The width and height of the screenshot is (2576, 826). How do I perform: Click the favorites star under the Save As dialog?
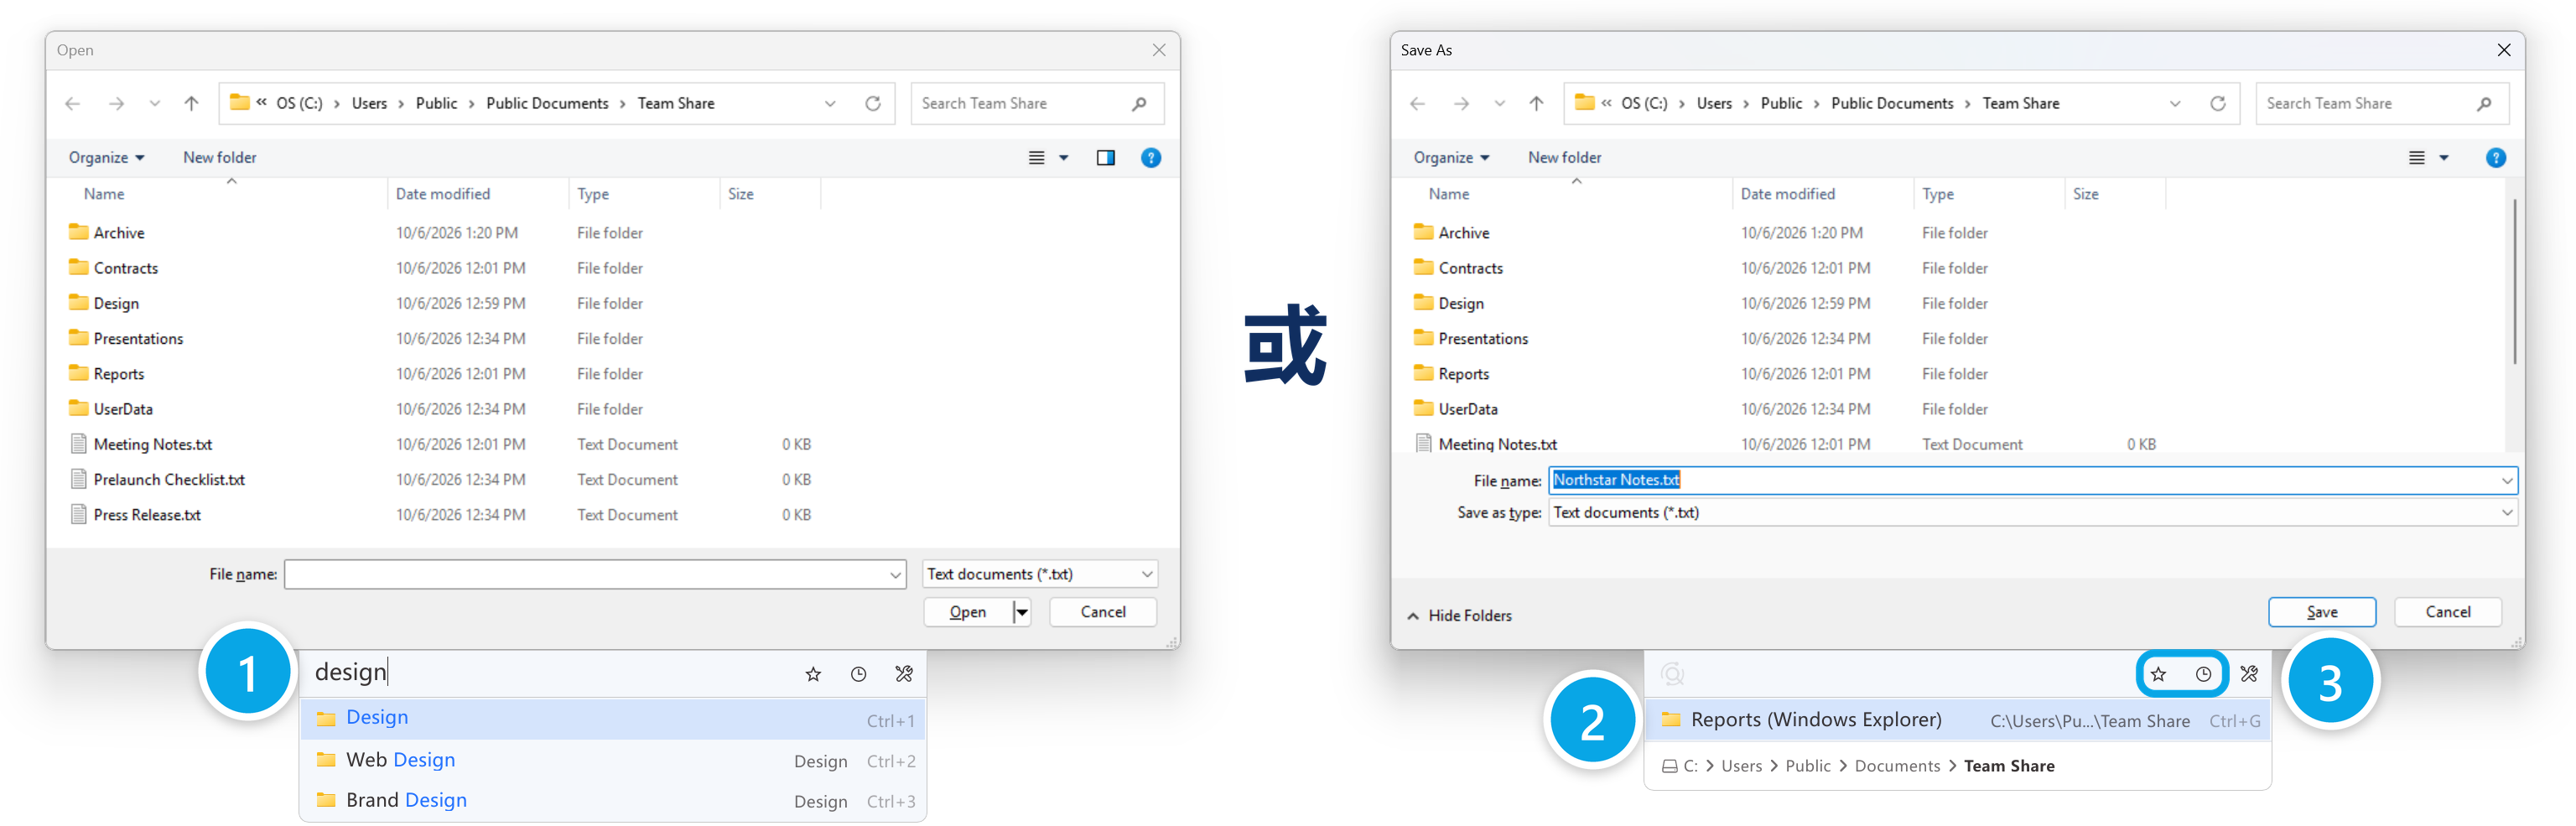[x=2158, y=674]
